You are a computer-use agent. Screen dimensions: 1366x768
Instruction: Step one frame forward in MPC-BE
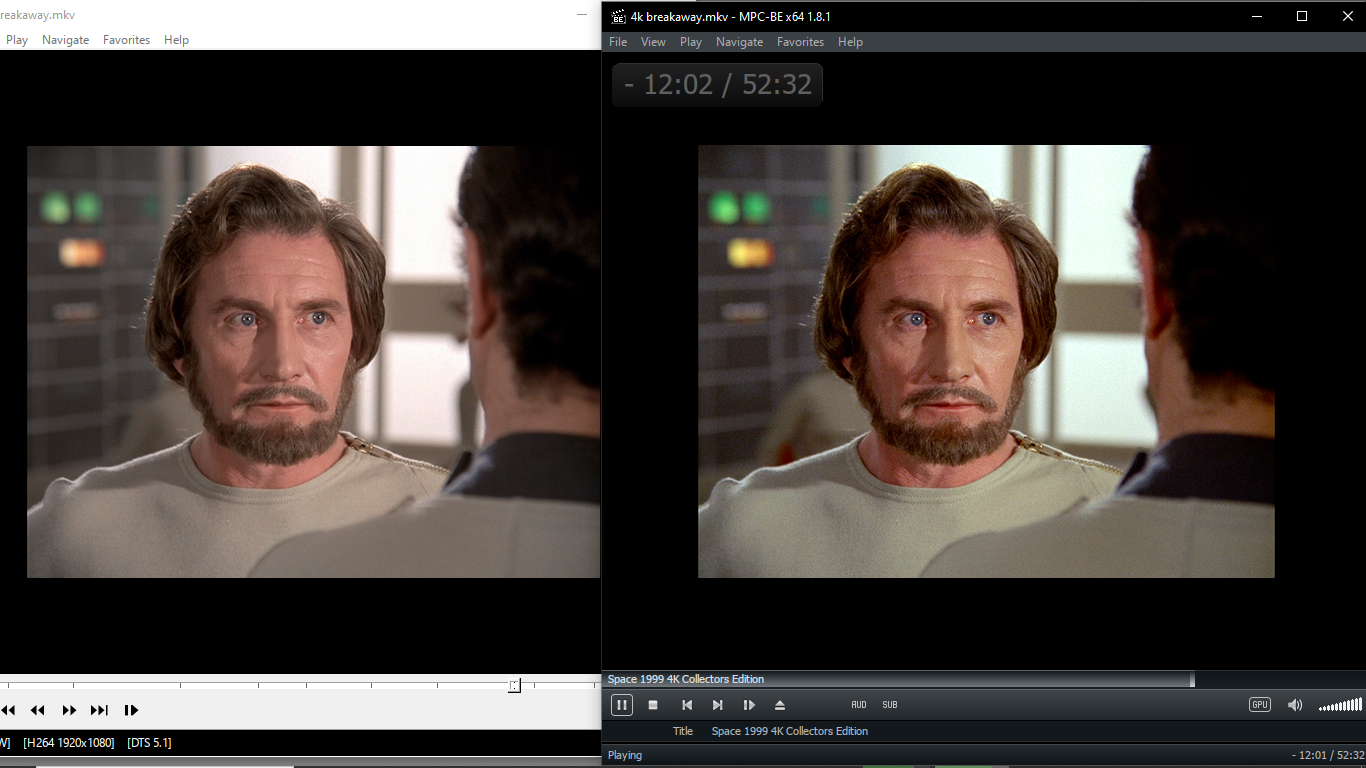pos(749,705)
